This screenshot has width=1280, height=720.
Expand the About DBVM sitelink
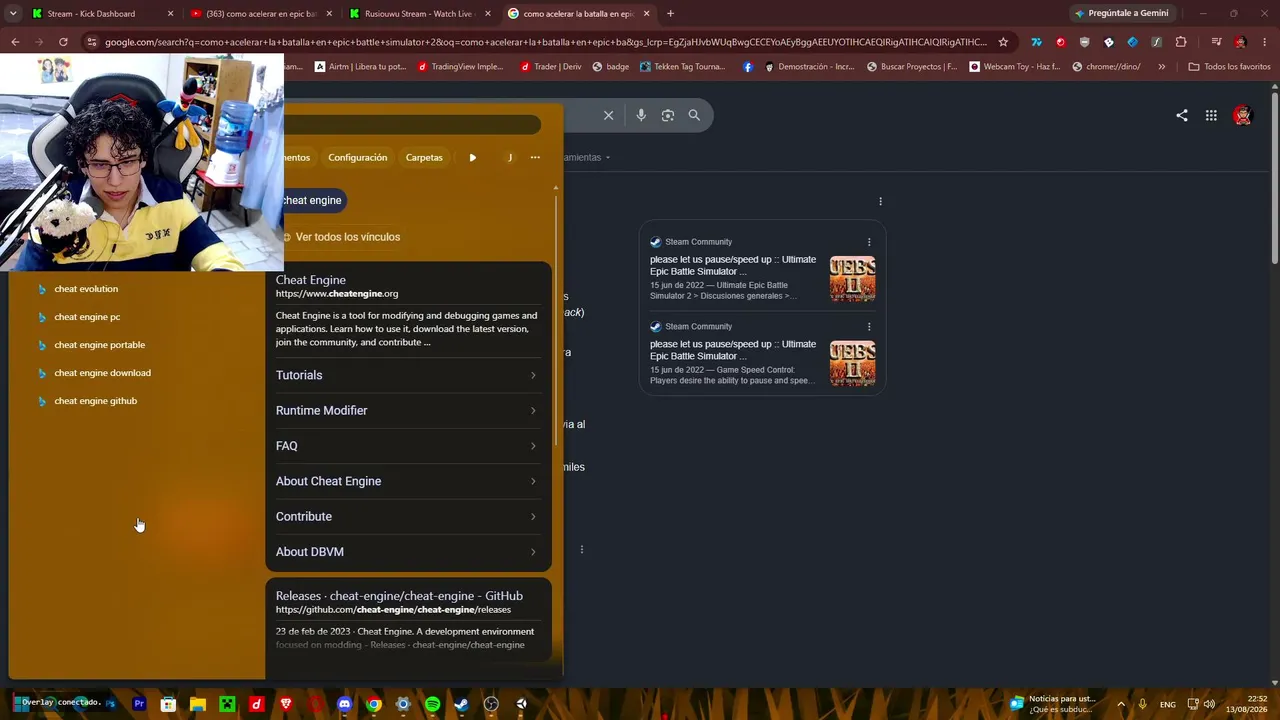click(x=407, y=552)
